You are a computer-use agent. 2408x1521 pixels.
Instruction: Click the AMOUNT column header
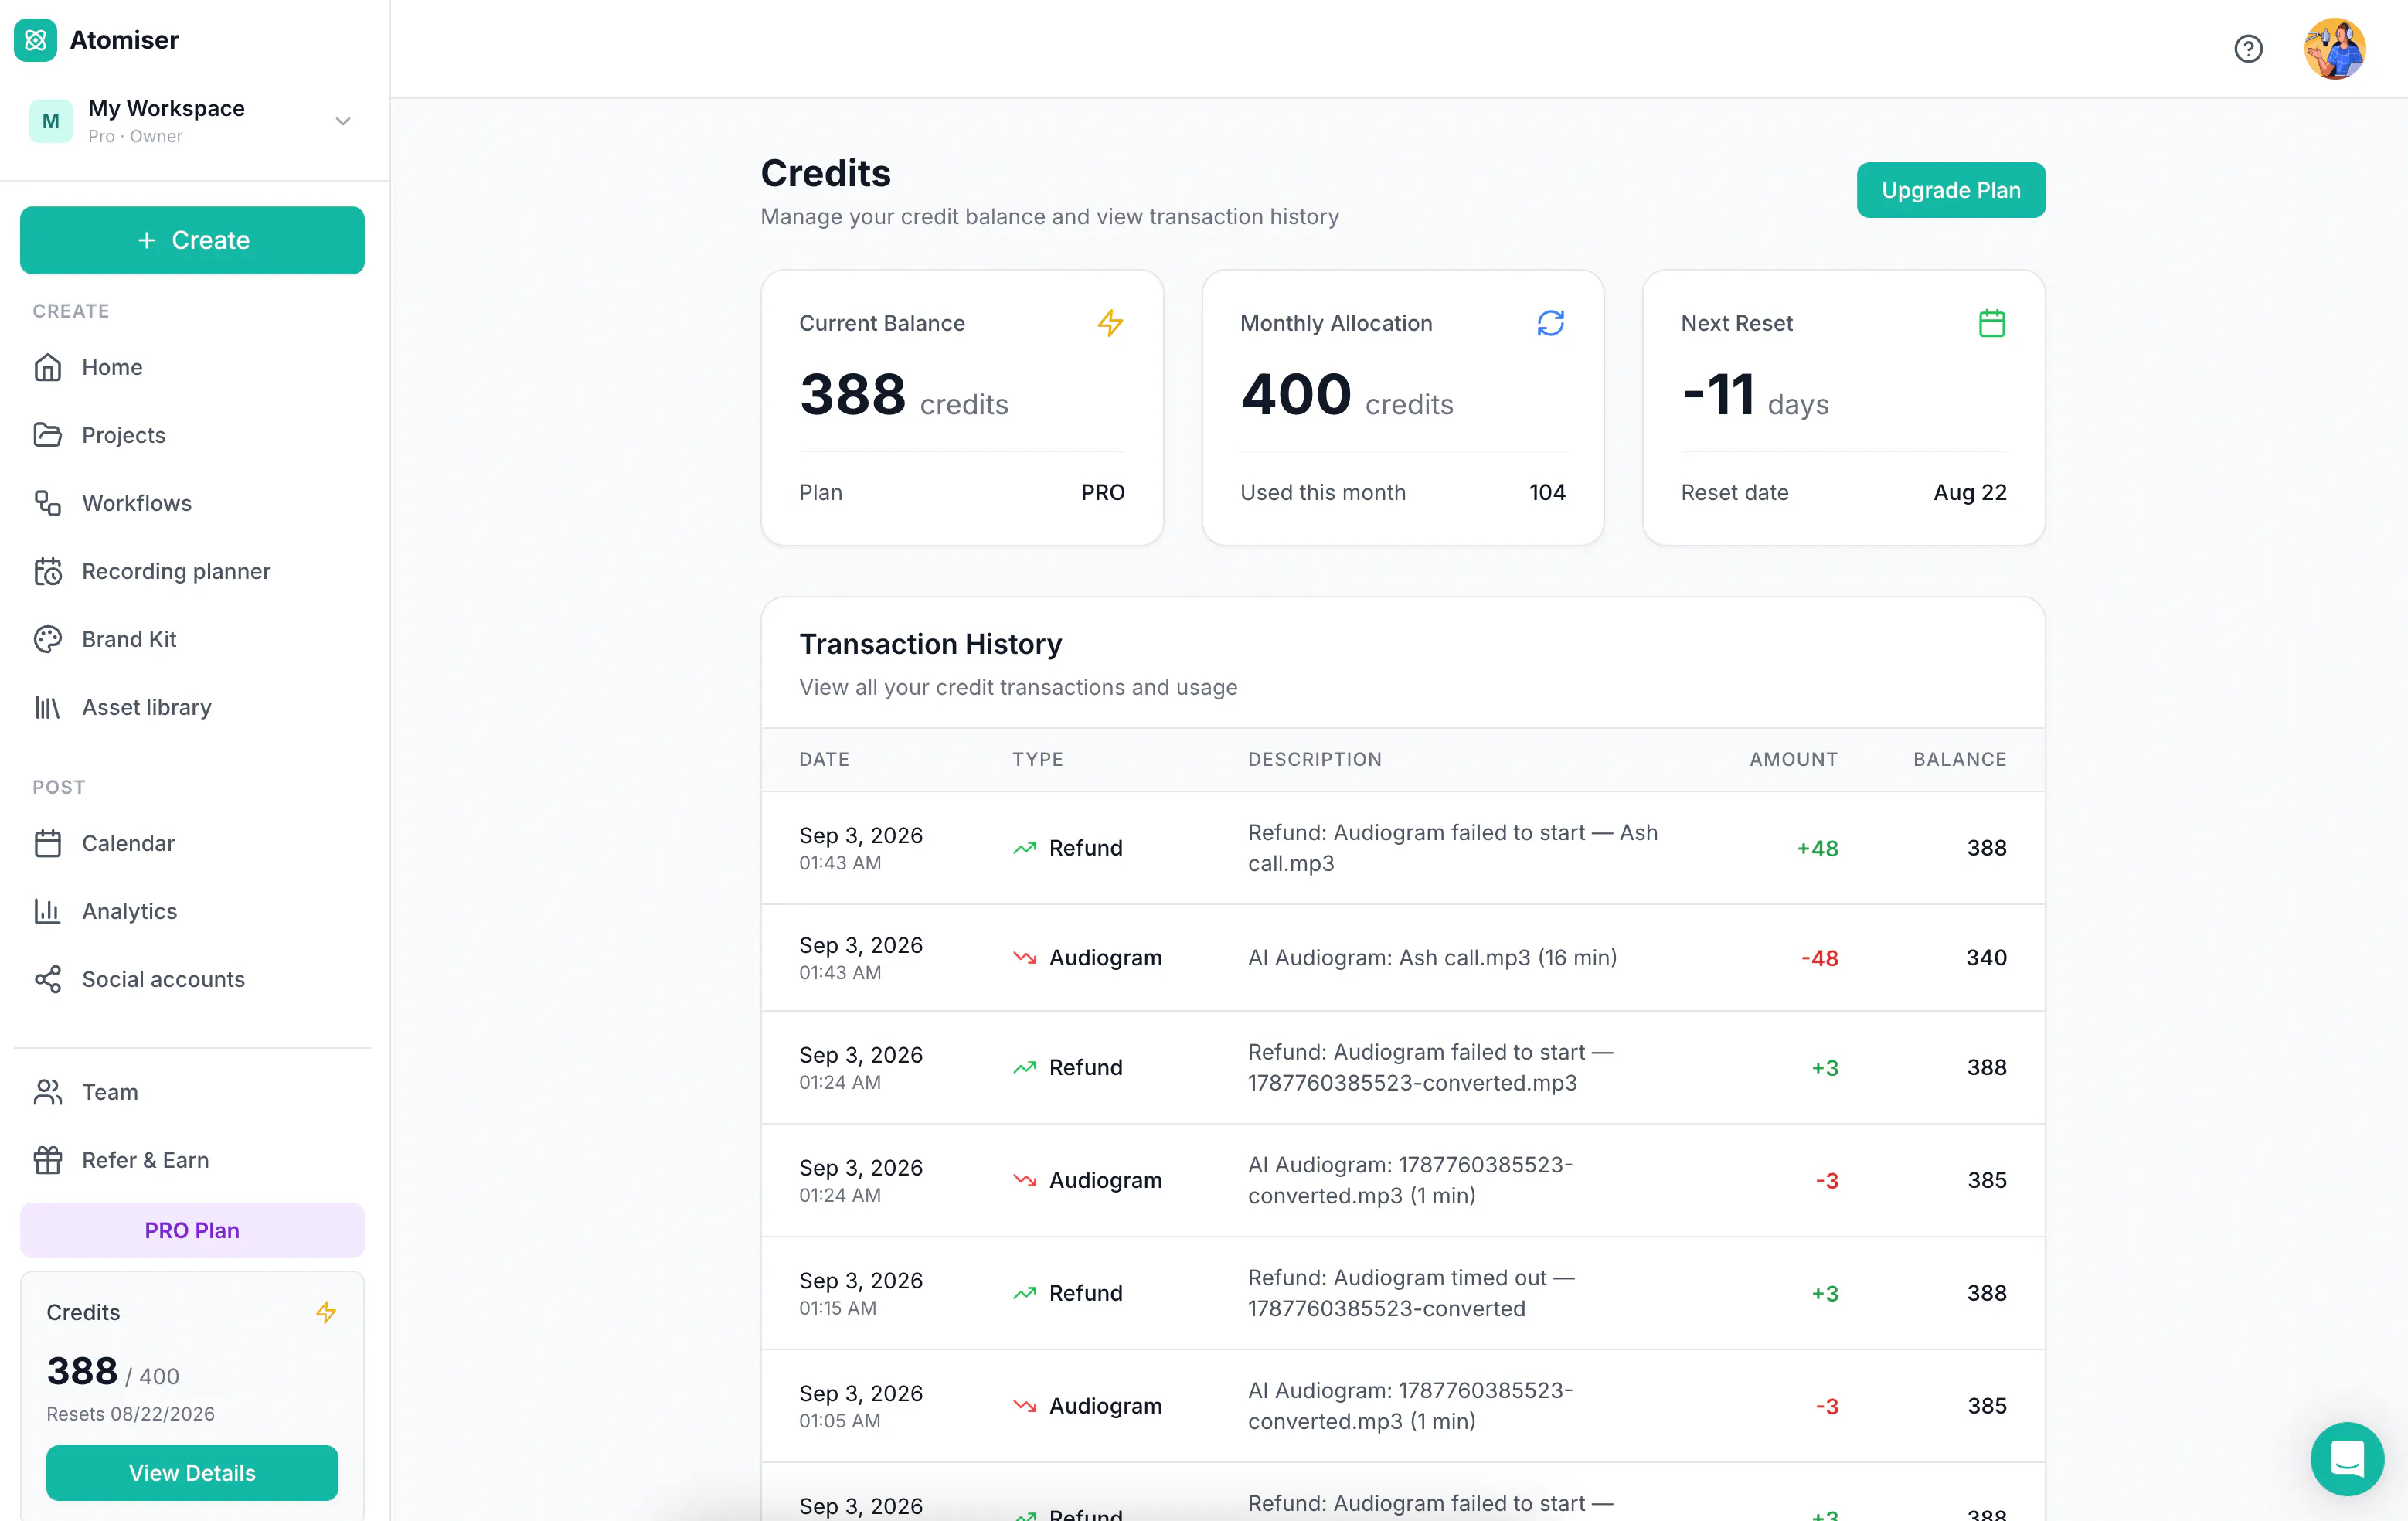point(1794,760)
